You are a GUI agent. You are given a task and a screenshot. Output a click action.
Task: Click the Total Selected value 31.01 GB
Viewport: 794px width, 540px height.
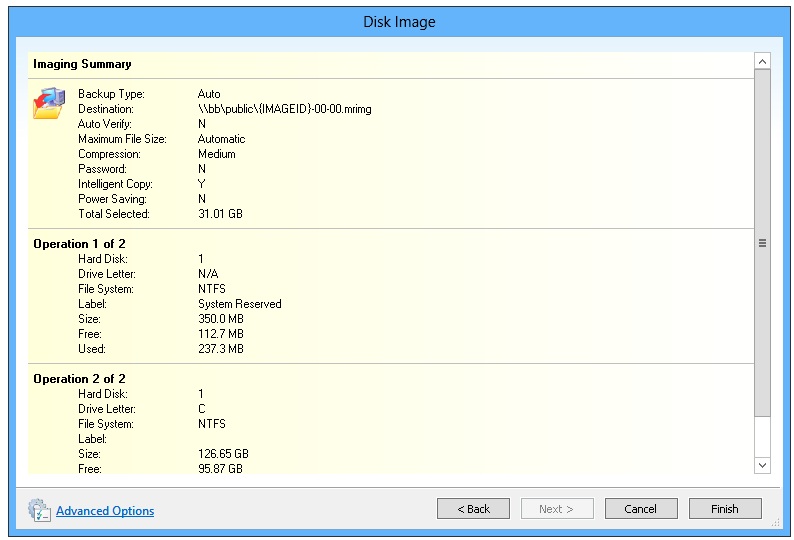[220, 214]
